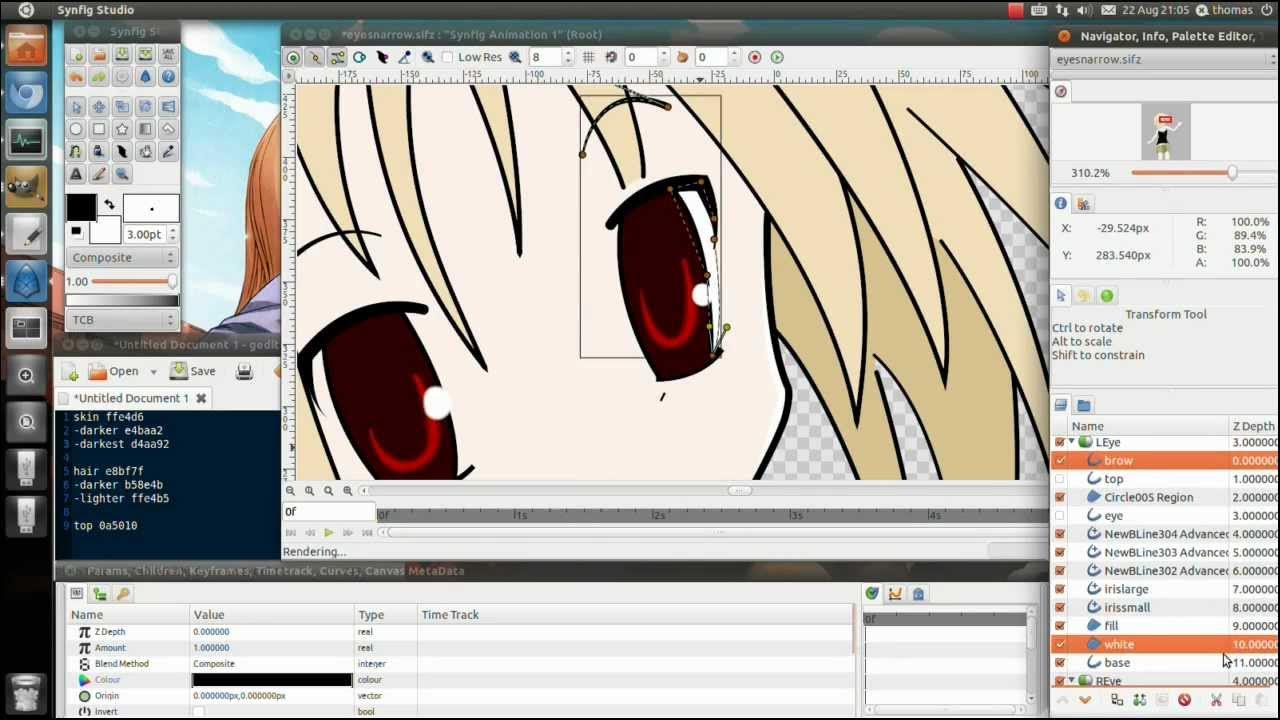Select the Mirror tool in the toolbox
Screen dimensions: 1280x720
point(168,107)
